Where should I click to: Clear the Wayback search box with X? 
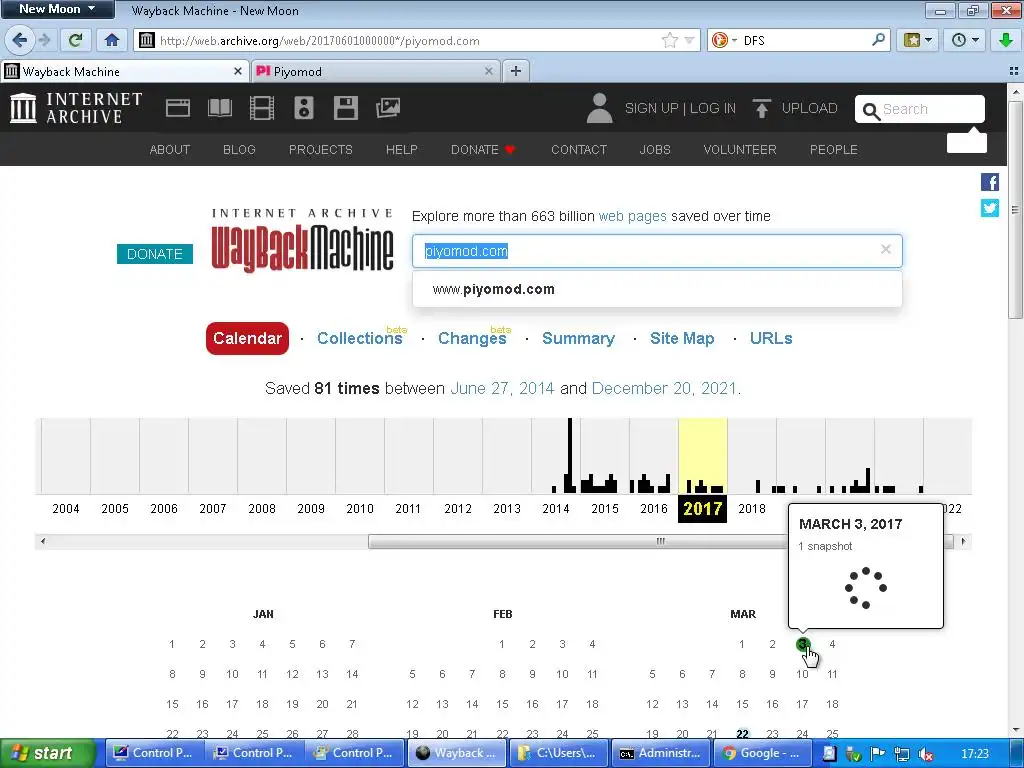886,249
